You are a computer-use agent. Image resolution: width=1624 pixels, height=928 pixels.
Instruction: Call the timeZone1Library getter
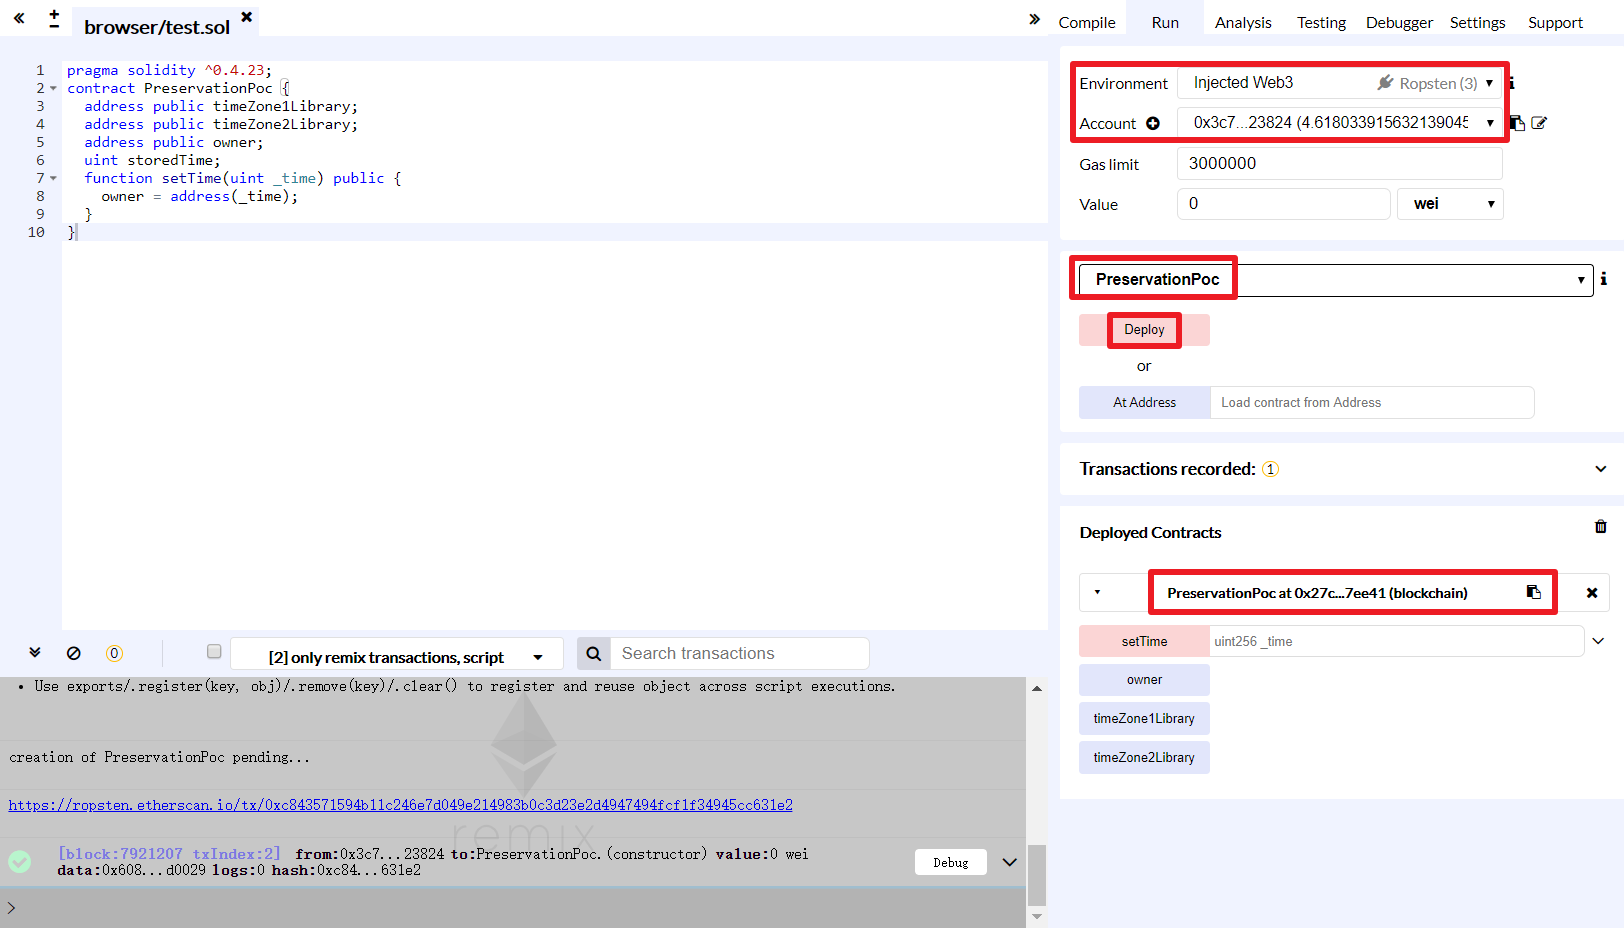tap(1144, 719)
